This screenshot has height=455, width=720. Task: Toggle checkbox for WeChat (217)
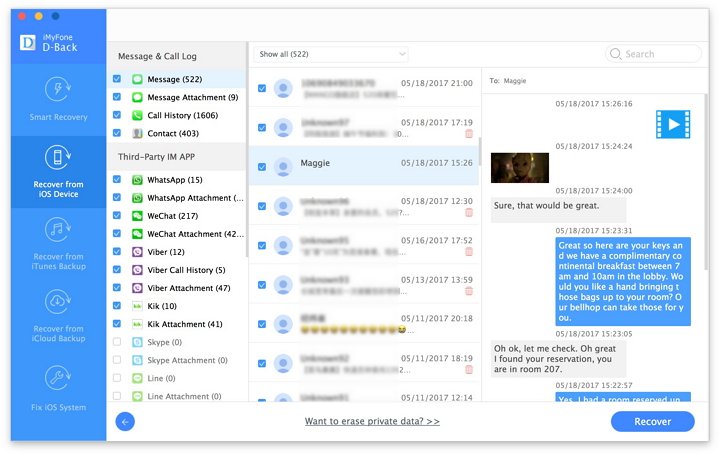click(x=117, y=216)
